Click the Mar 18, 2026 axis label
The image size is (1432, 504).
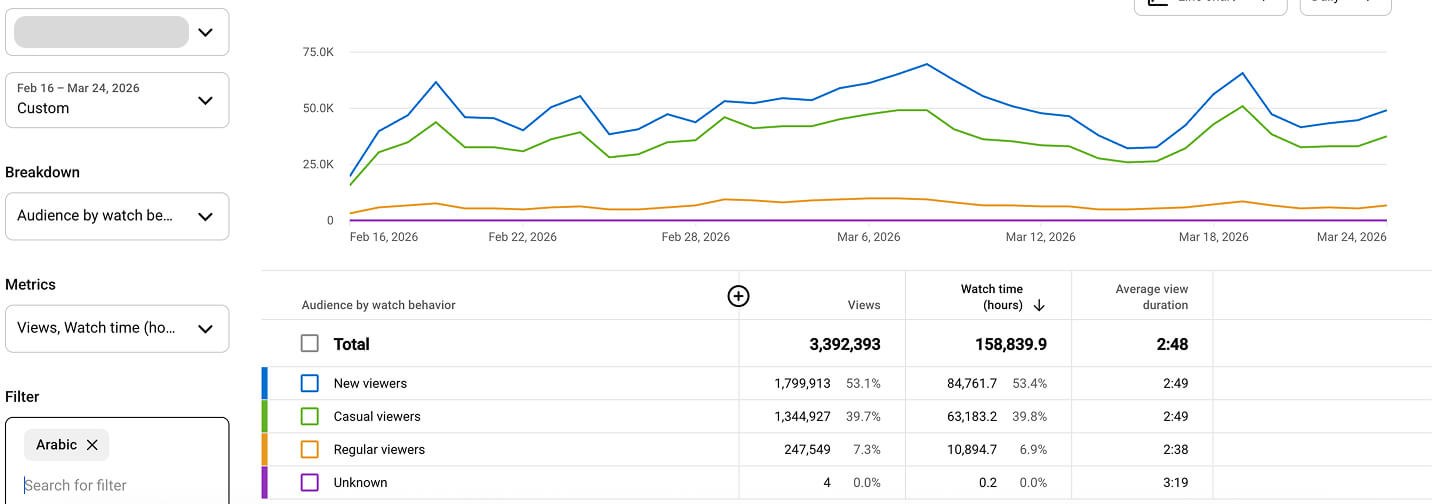(x=1213, y=237)
